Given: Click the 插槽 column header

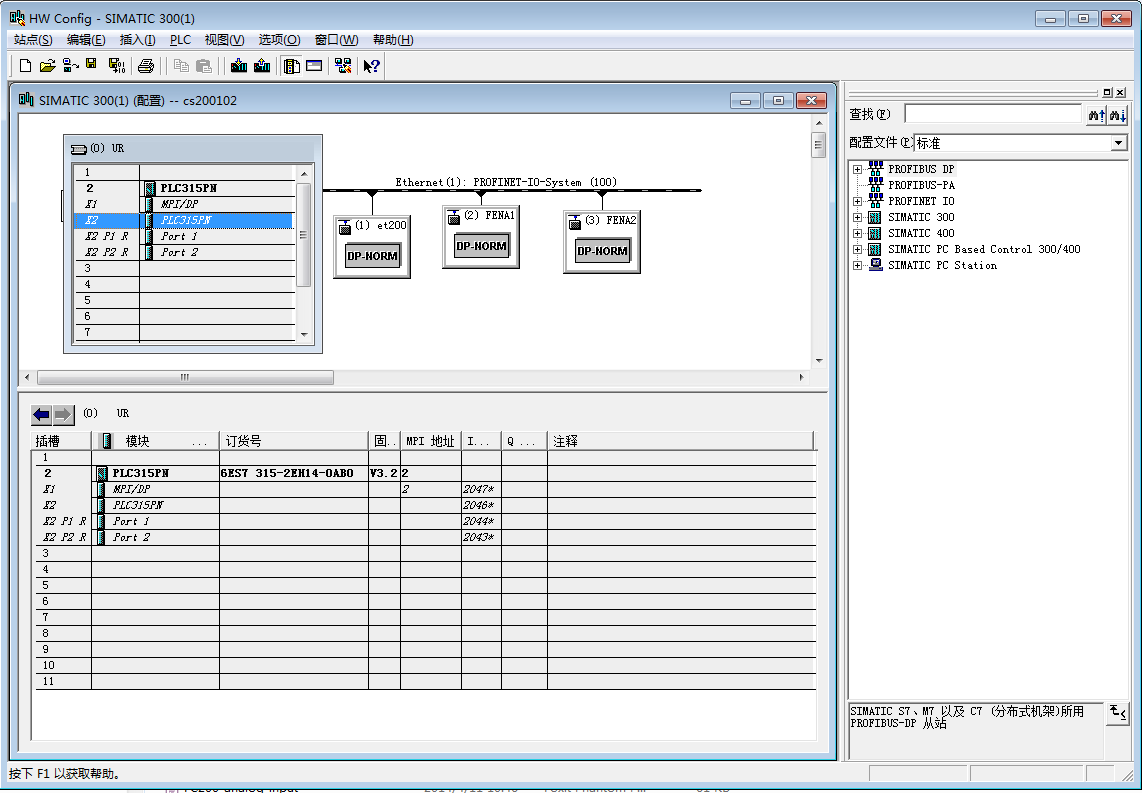Looking at the screenshot, I should coord(62,441).
